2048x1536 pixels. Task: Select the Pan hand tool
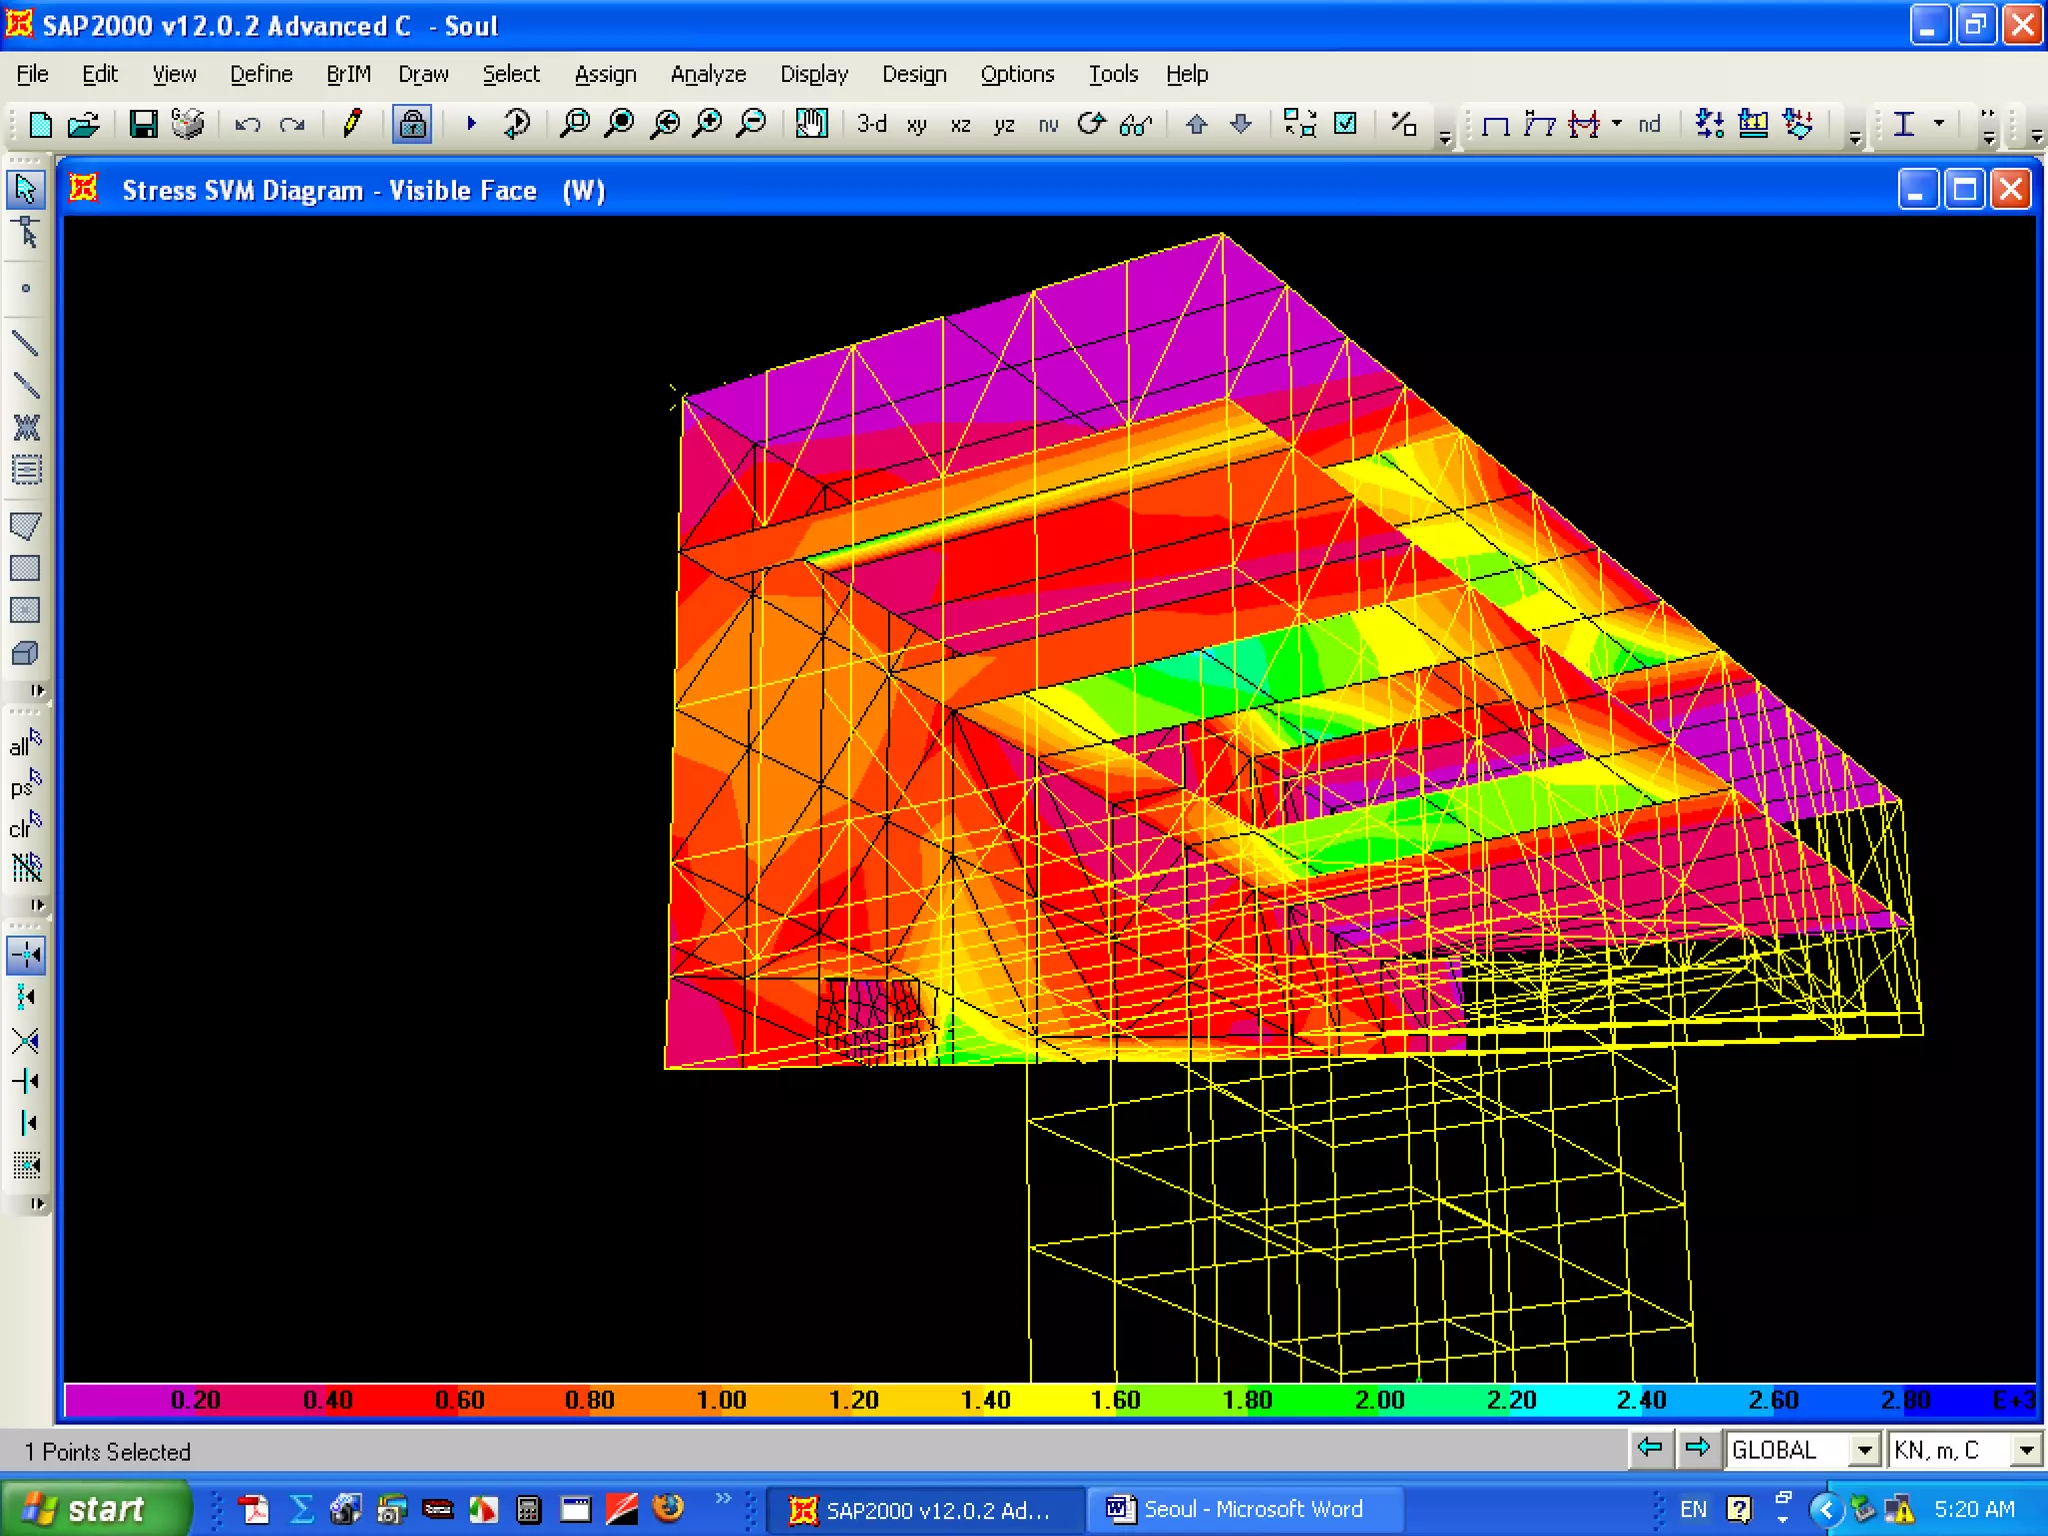[x=811, y=124]
